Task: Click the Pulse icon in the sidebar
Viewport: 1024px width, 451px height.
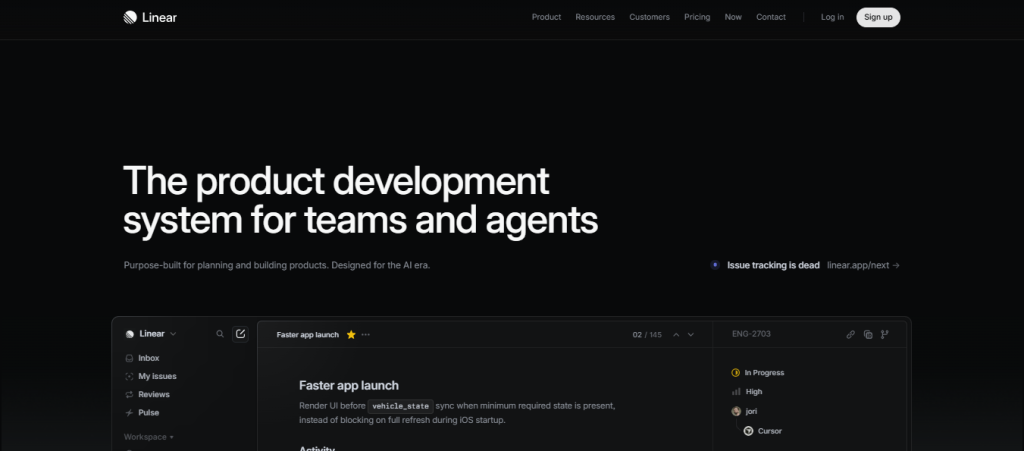Action: click(x=129, y=413)
